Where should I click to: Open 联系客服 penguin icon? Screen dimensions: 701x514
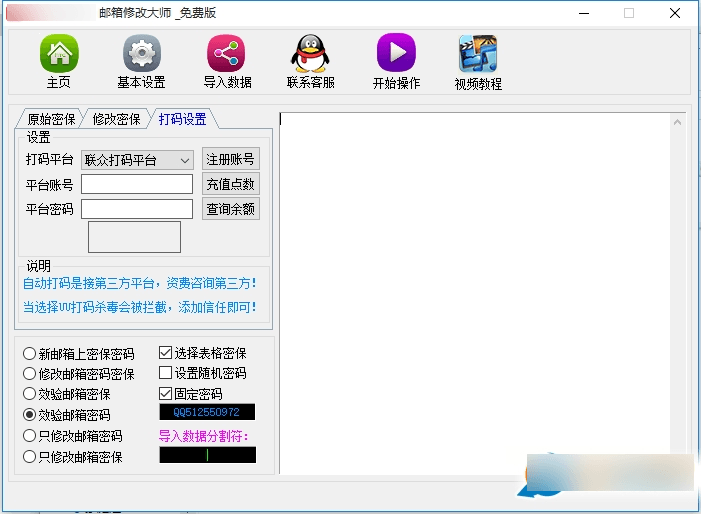(x=310, y=54)
